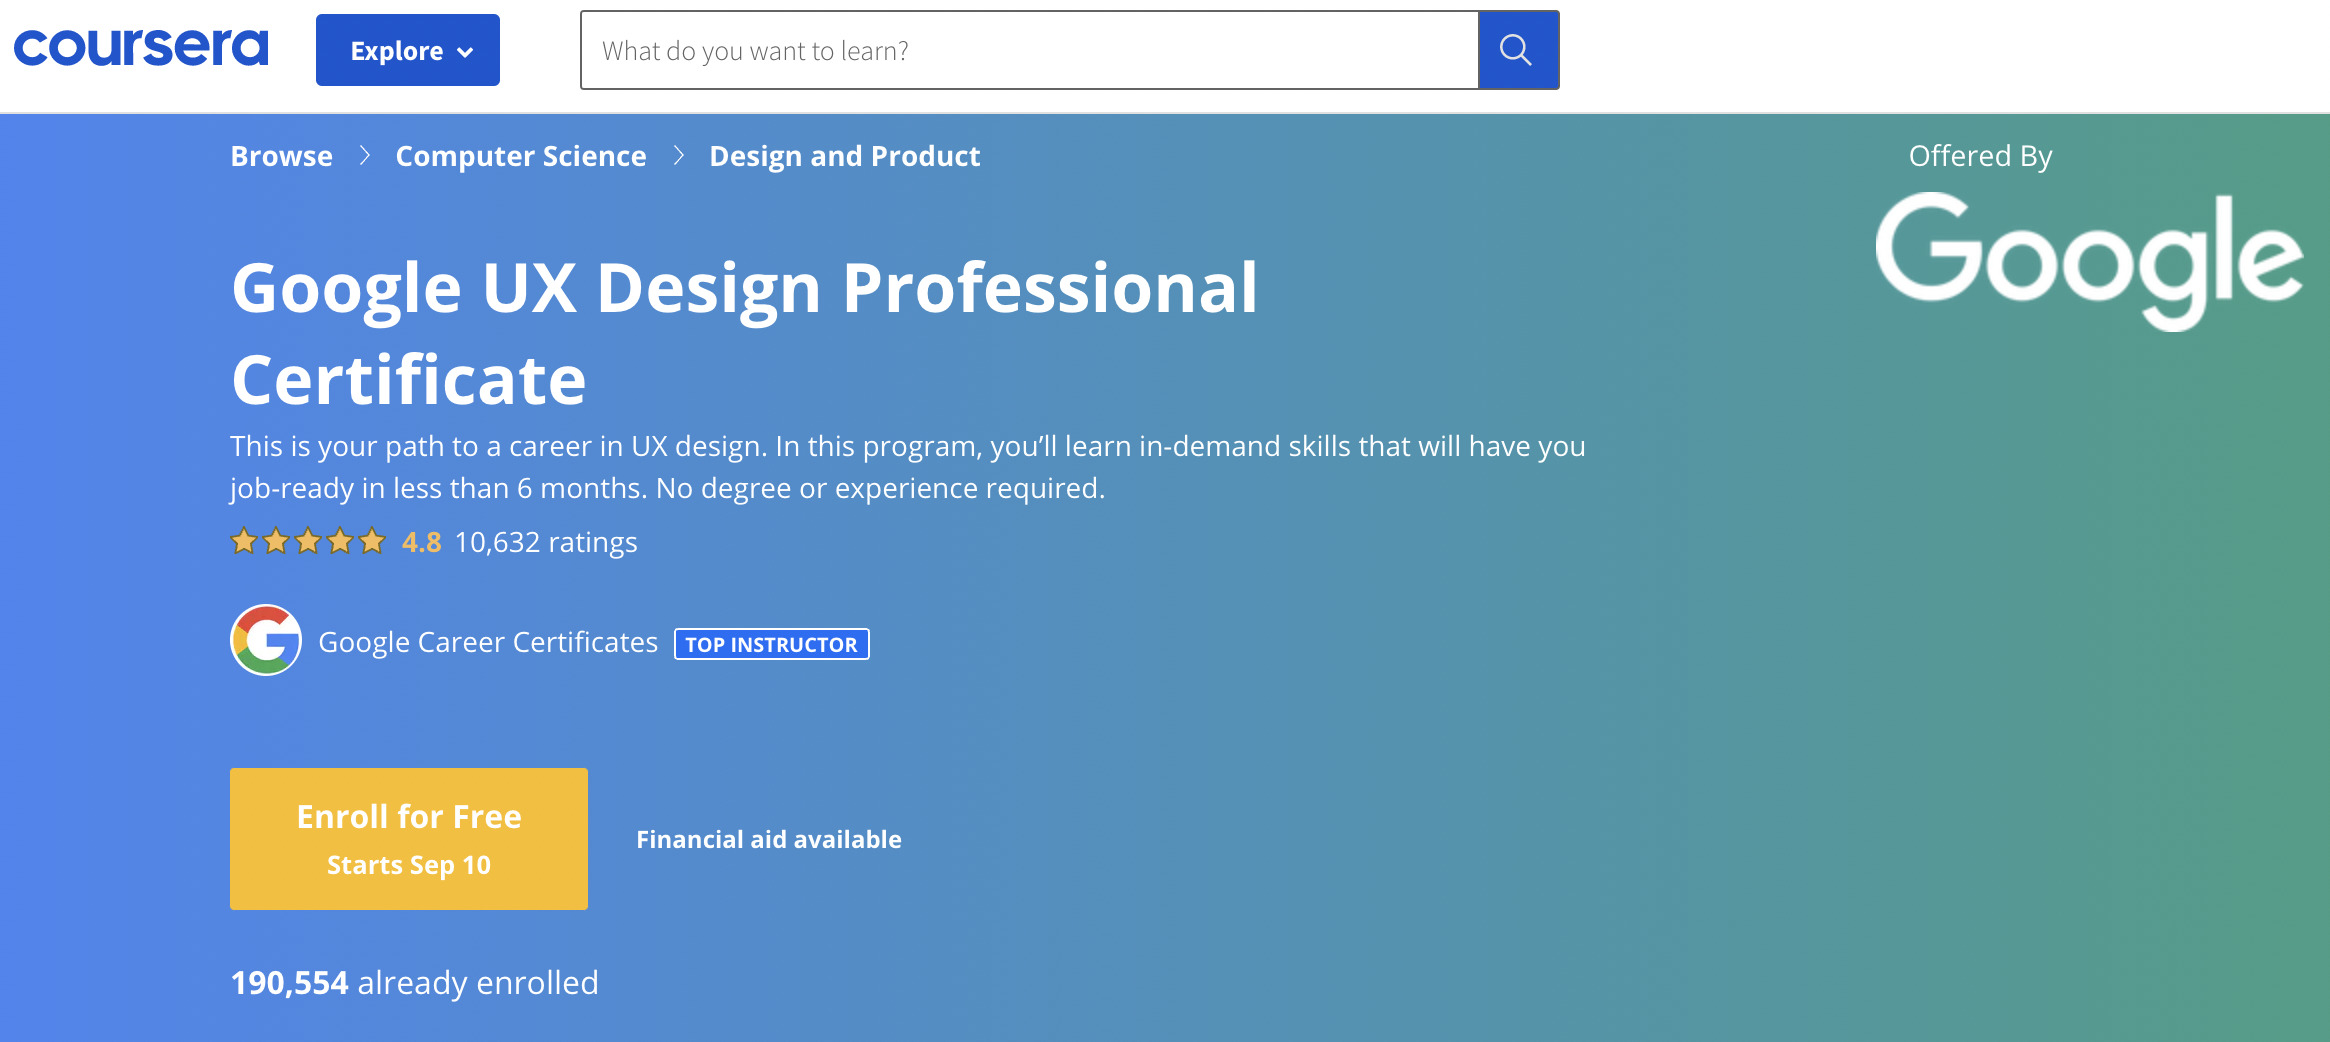Click the Coursera logo
The image size is (2330, 1042).
tap(141, 48)
